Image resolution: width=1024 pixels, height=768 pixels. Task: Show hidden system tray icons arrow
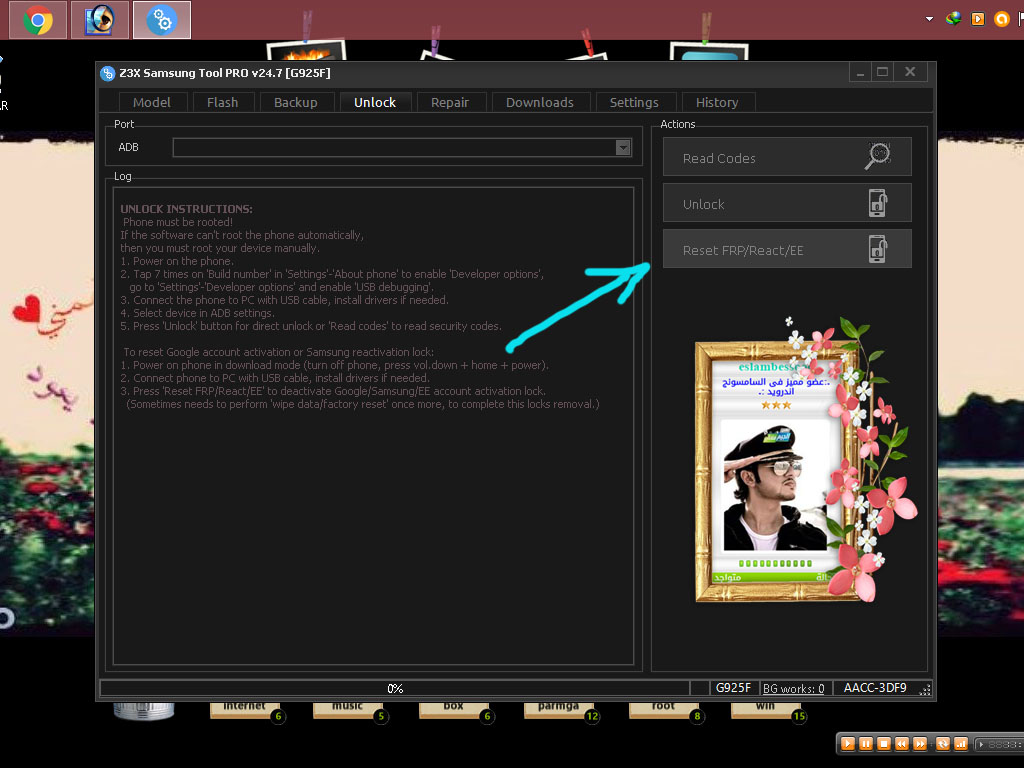tap(929, 19)
